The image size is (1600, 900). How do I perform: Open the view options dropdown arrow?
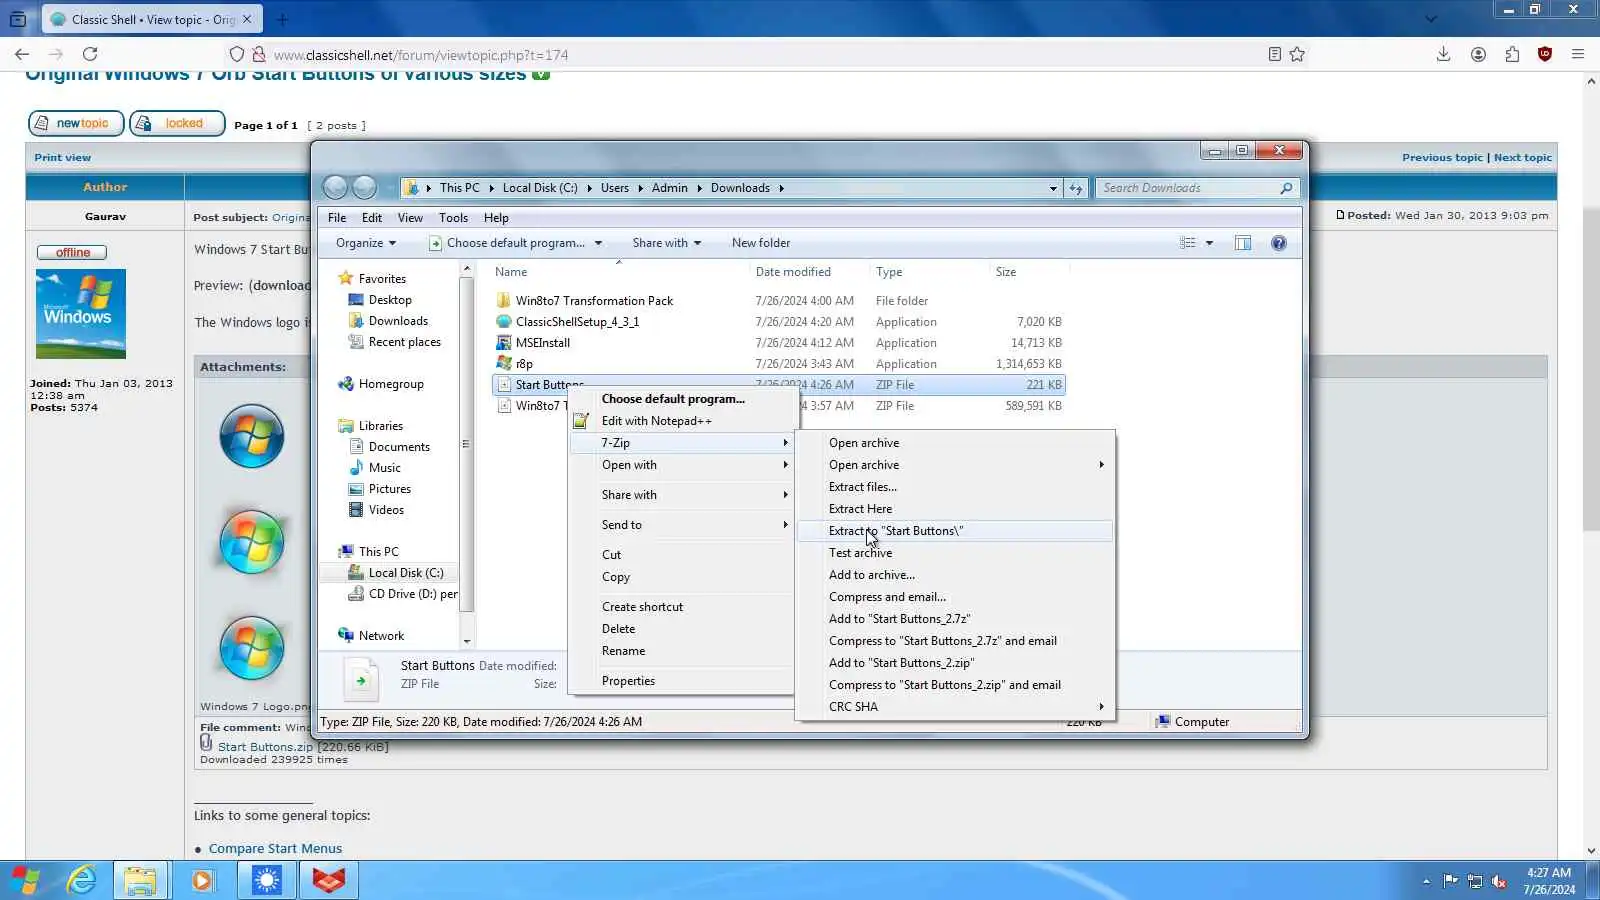(x=1209, y=243)
